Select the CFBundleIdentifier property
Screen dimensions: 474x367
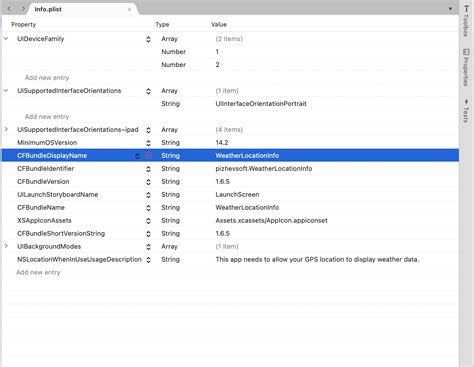point(46,168)
